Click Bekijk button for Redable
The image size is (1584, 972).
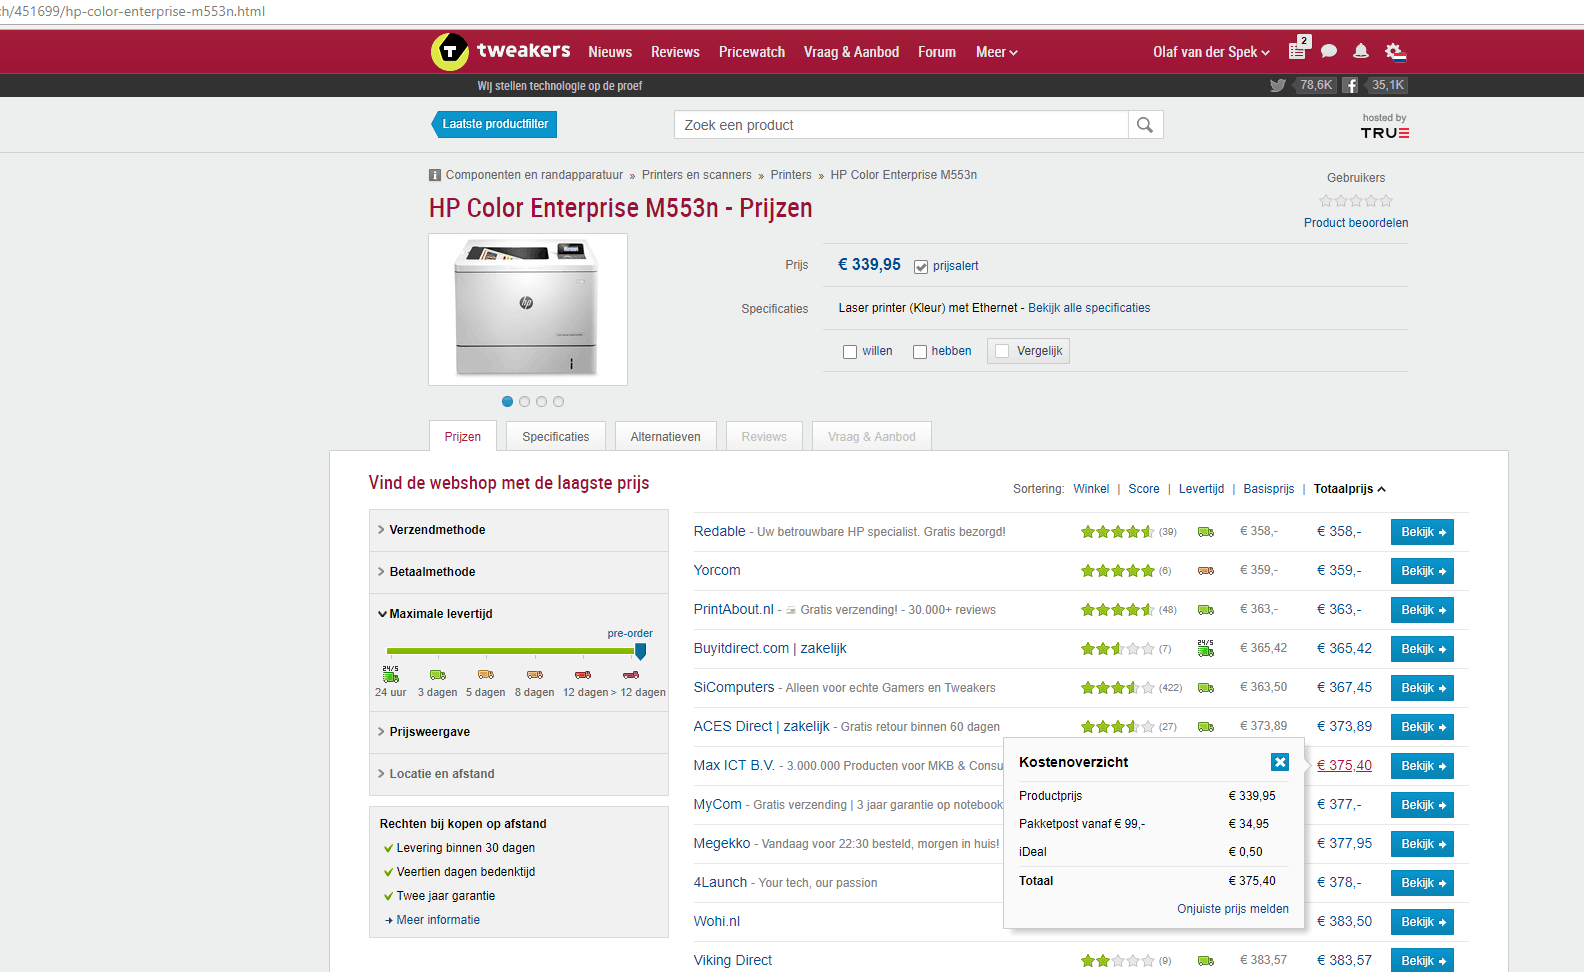[1422, 532]
